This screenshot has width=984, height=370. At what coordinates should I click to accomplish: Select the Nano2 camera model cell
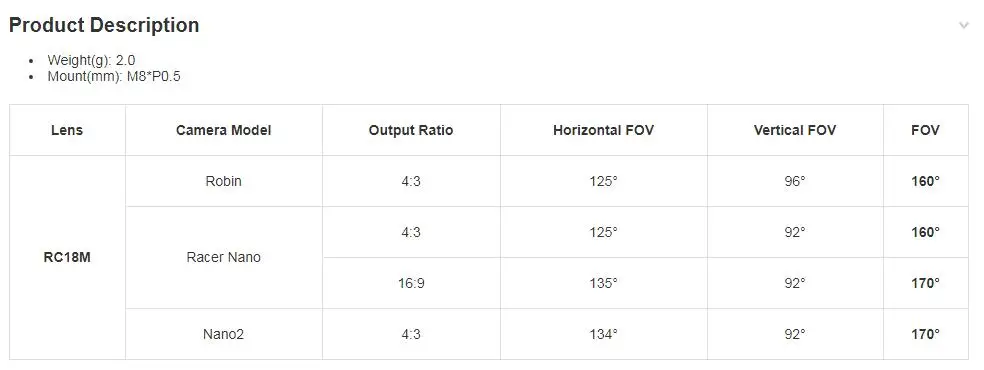(223, 334)
